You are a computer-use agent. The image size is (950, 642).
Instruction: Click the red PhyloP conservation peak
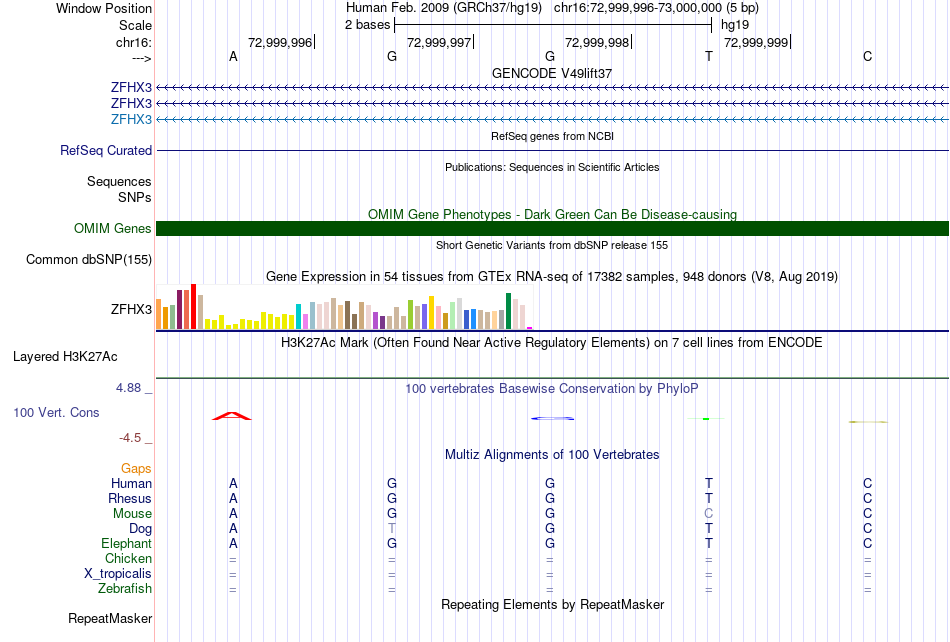point(231,415)
